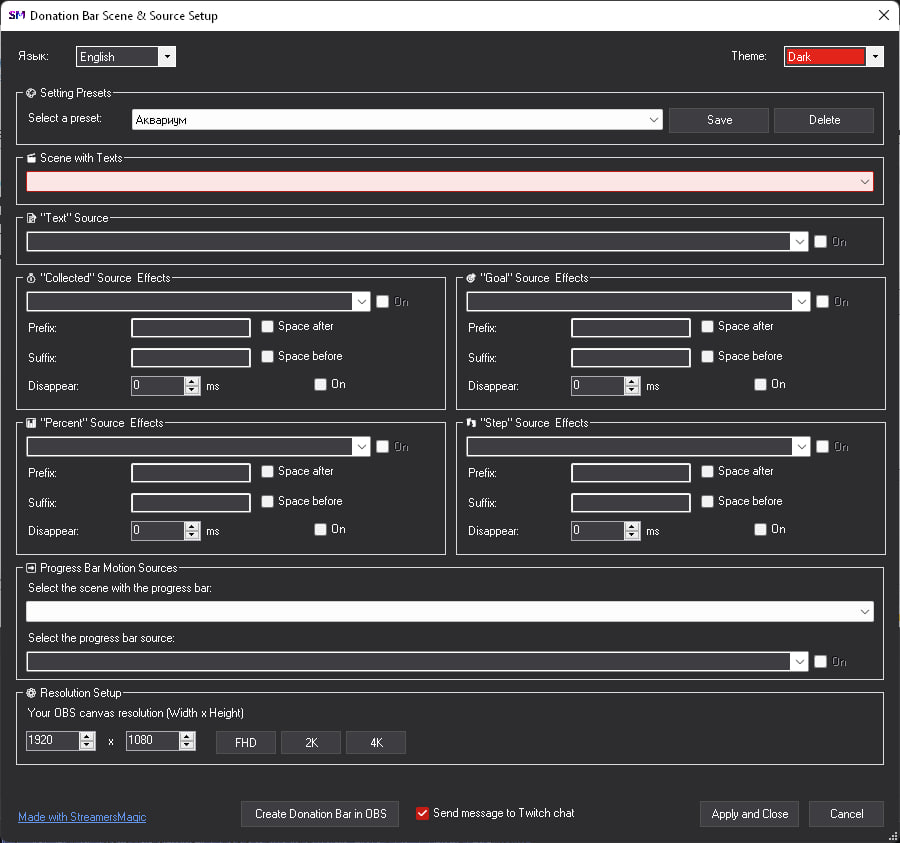900x843 pixels.
Task: Click Apply and Close button
Action: (x=749, y=814)
